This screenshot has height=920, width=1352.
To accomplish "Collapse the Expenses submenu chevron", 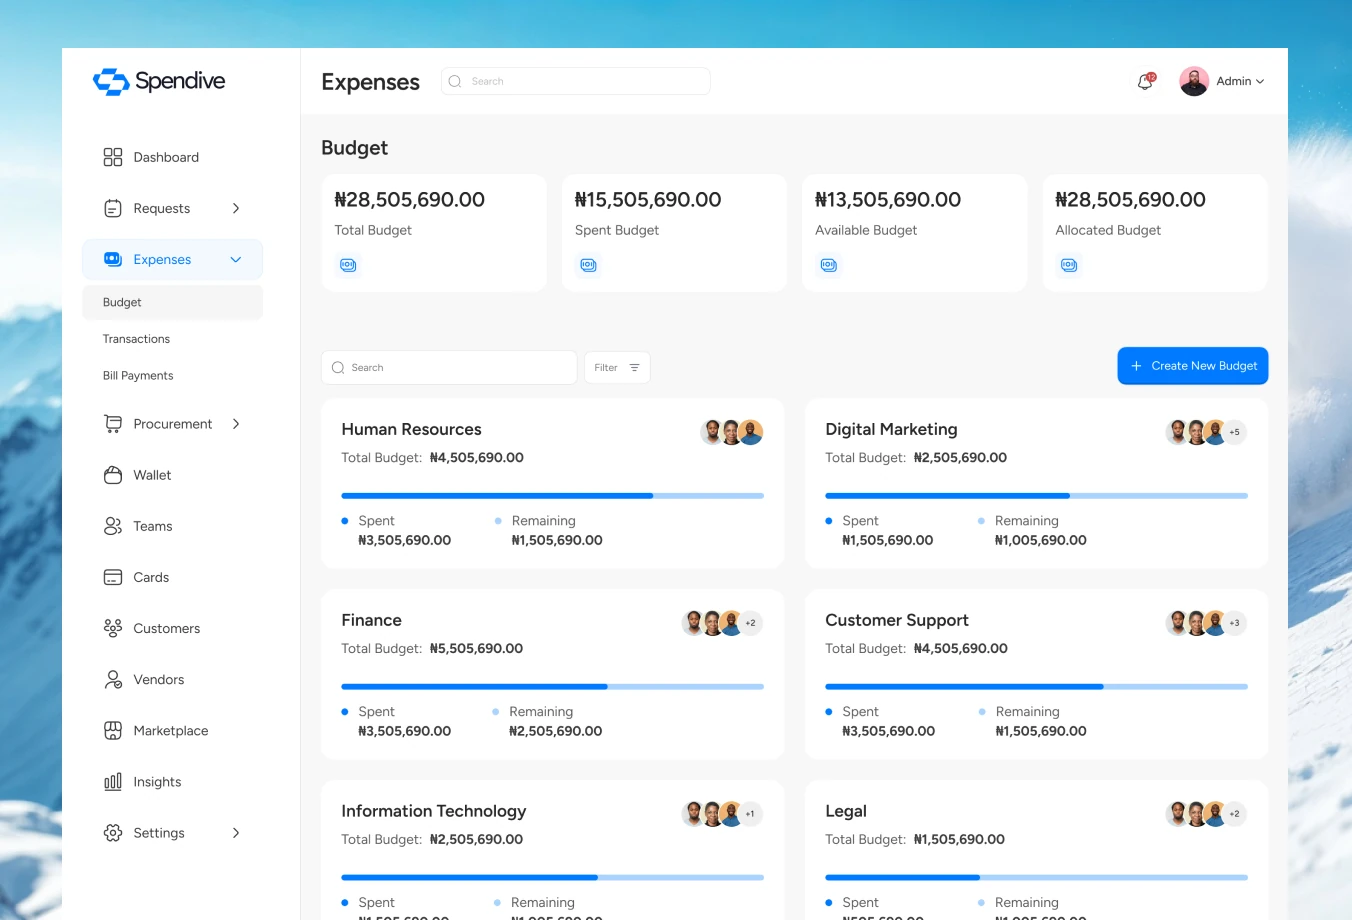I will click(236, 260).
